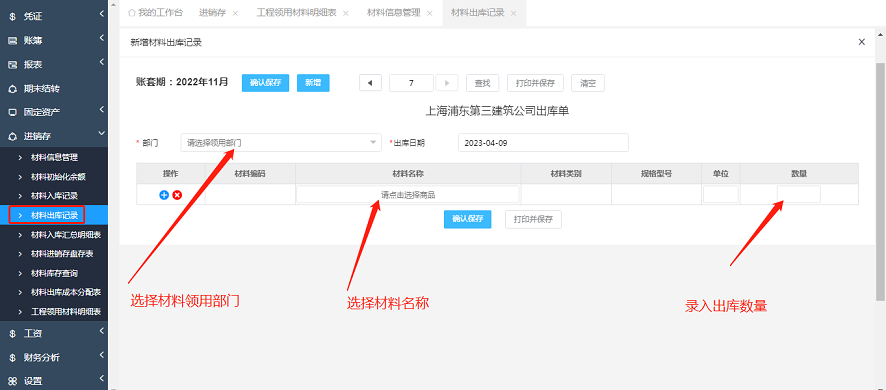Viewport: 886px width, 390px height.
Task: Click the 进销存 icon in the sidebar
Action: point(12,136)
